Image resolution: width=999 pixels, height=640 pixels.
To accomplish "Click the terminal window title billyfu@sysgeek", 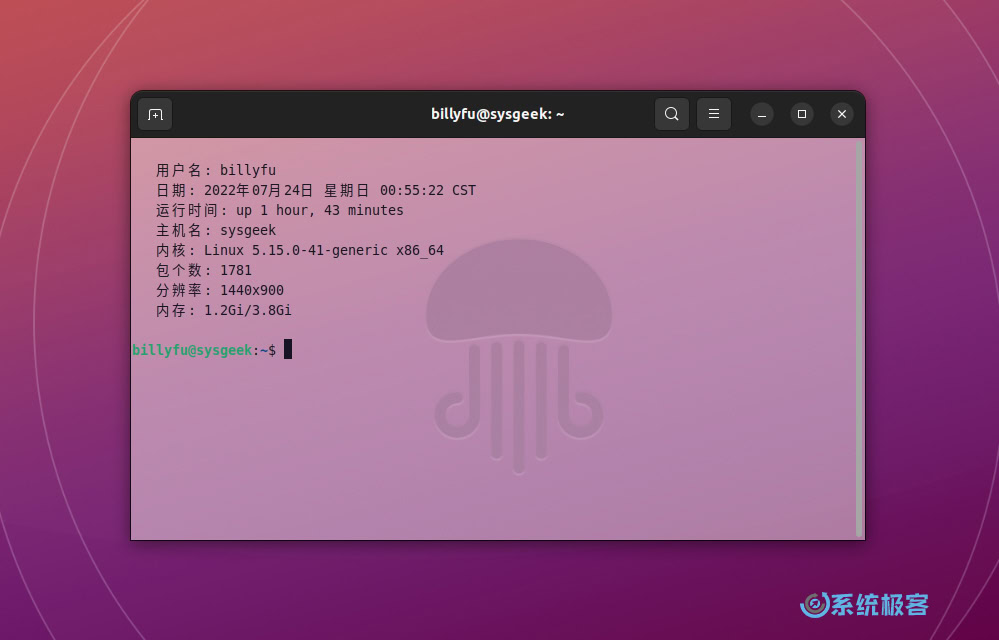I will (498, 114).
